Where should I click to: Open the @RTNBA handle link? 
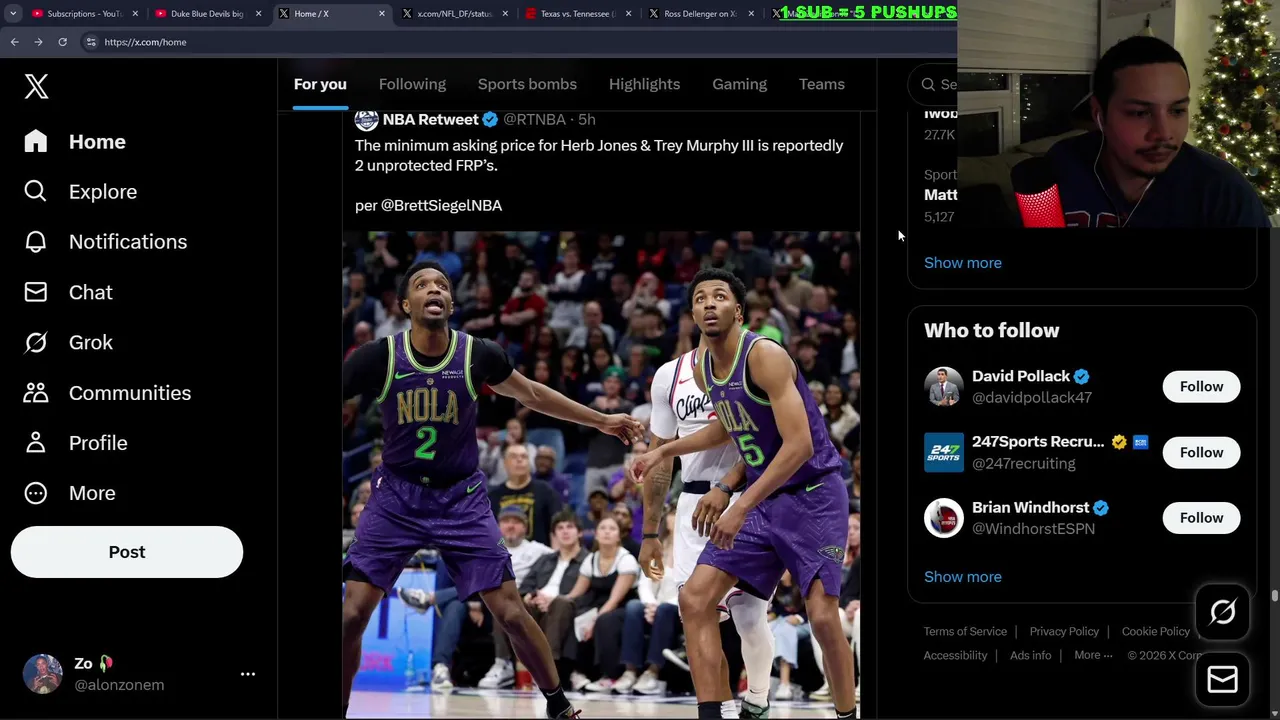(x=534, y=119)
